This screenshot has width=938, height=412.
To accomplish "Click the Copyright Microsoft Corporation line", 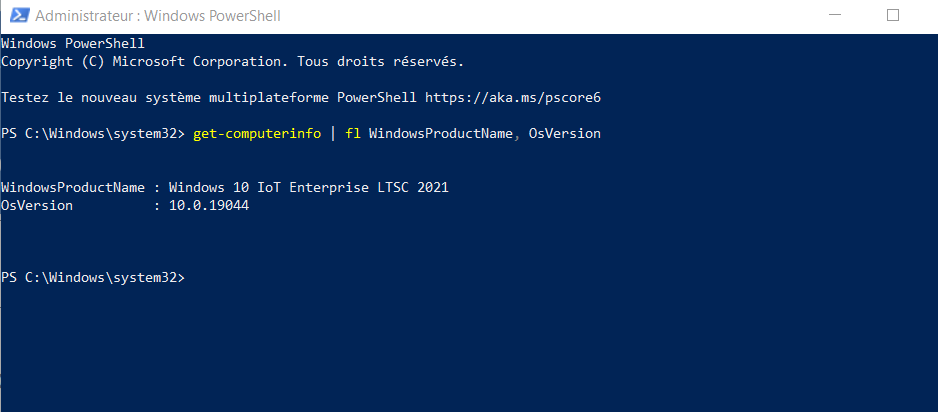I will click(232, 62).
